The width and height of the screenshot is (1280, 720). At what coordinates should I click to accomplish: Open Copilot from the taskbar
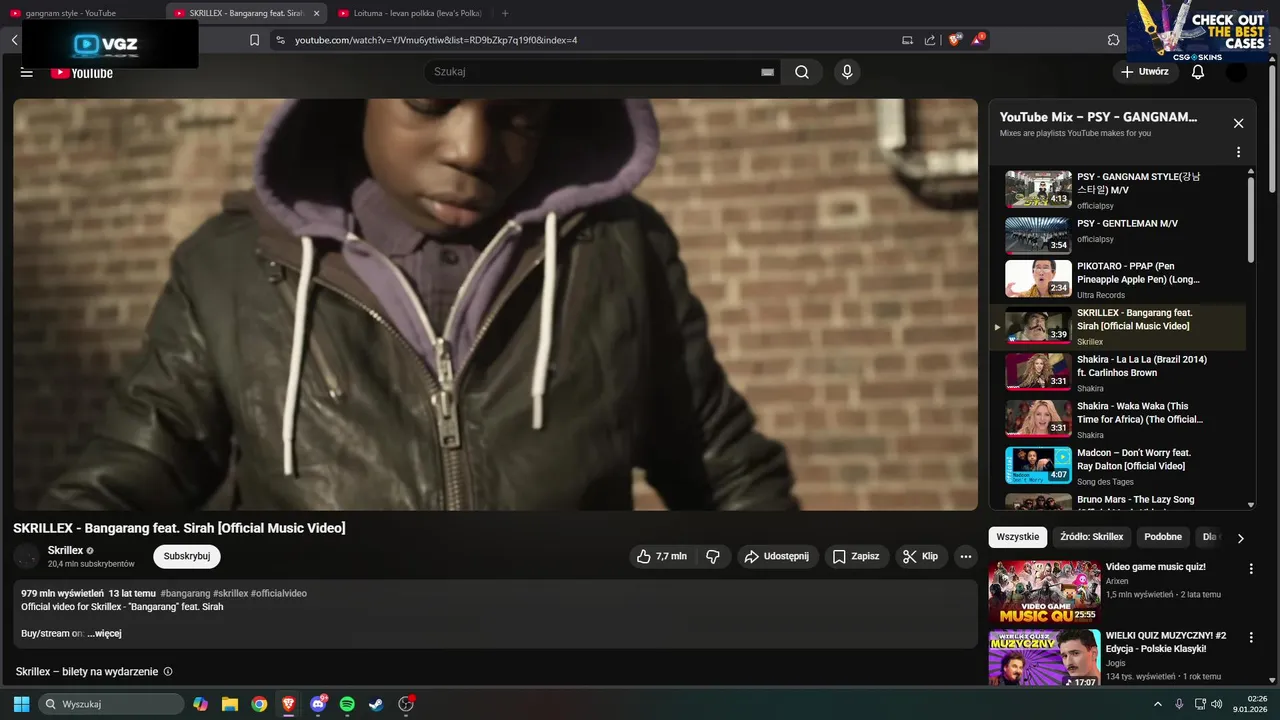[201, 704]
